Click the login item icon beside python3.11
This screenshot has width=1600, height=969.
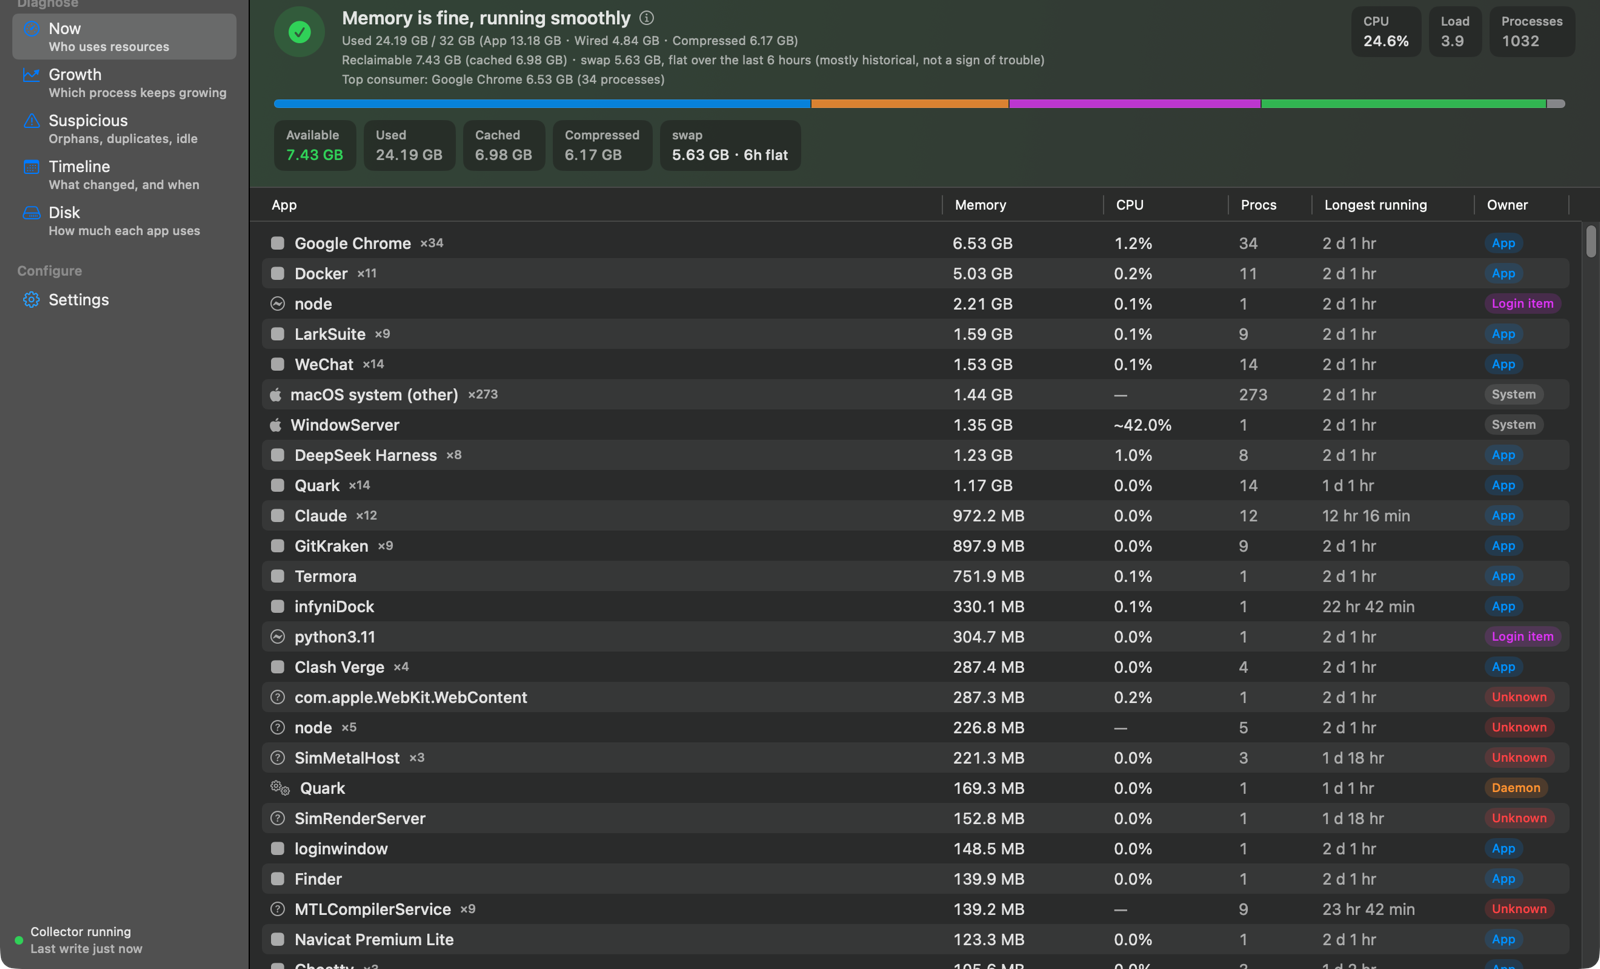277,637
